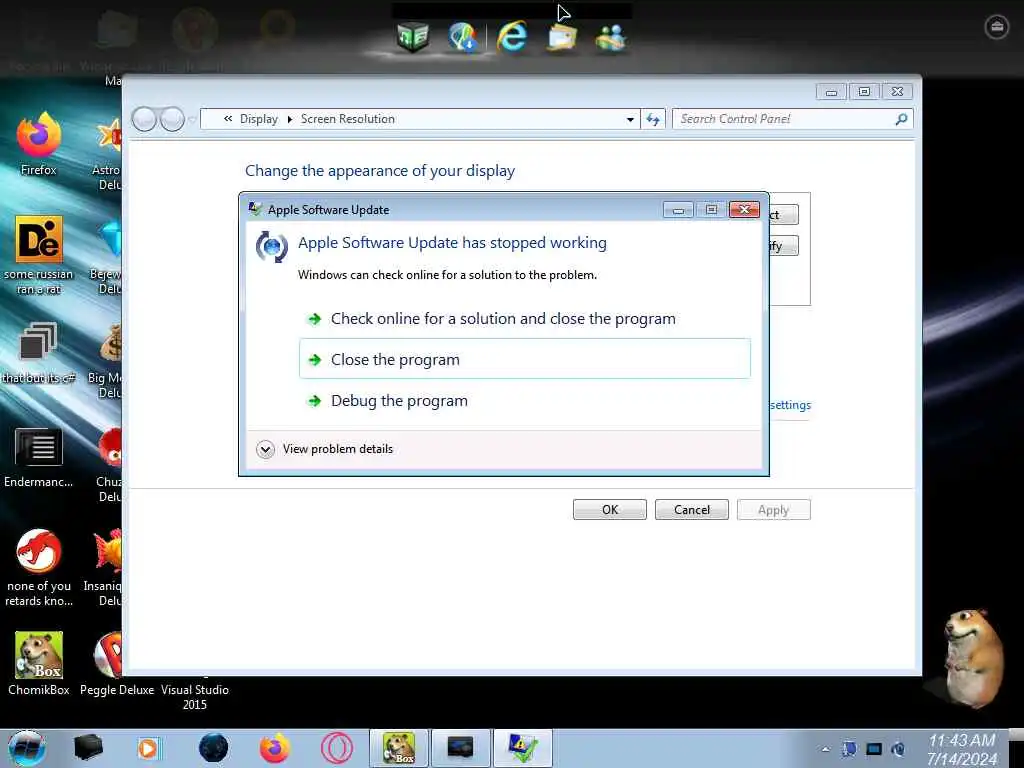
Task: Open the 'some russian ran a rat' desktop icon
Action: coord(39,255)
